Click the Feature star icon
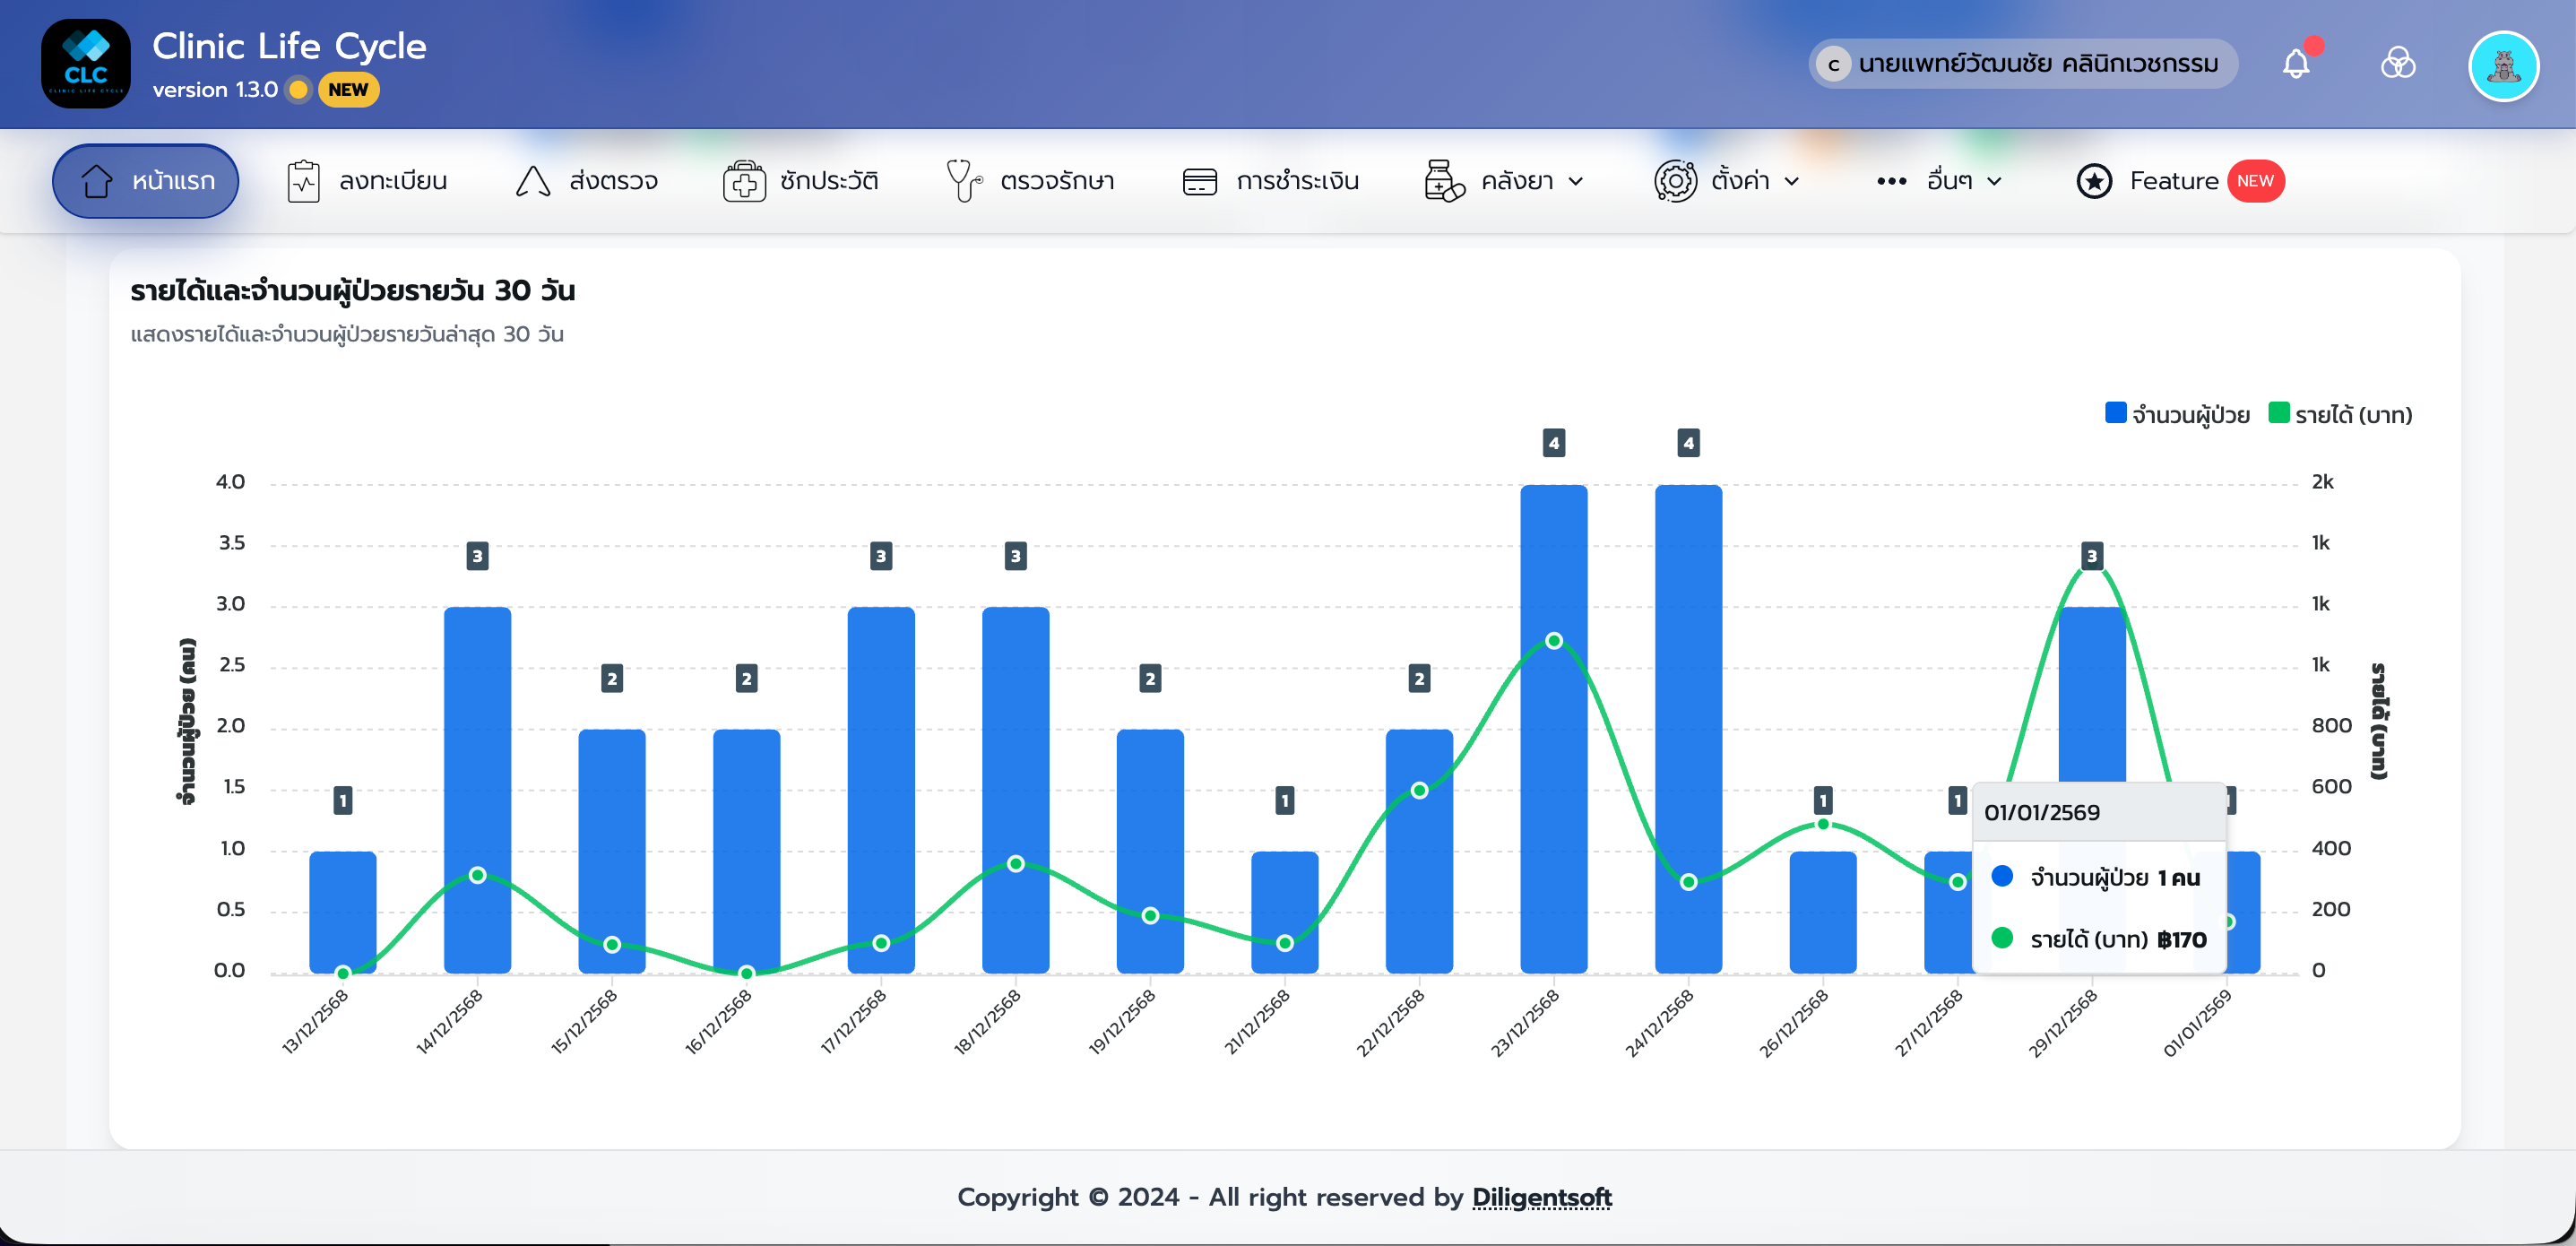 [2094, 181]
